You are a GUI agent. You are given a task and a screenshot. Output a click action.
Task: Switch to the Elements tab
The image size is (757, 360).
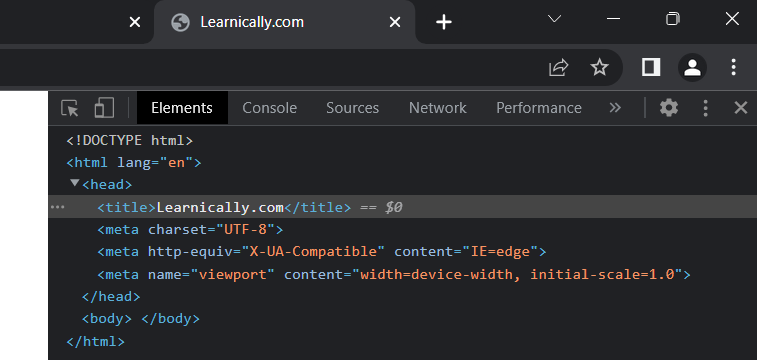click(182, 108)
